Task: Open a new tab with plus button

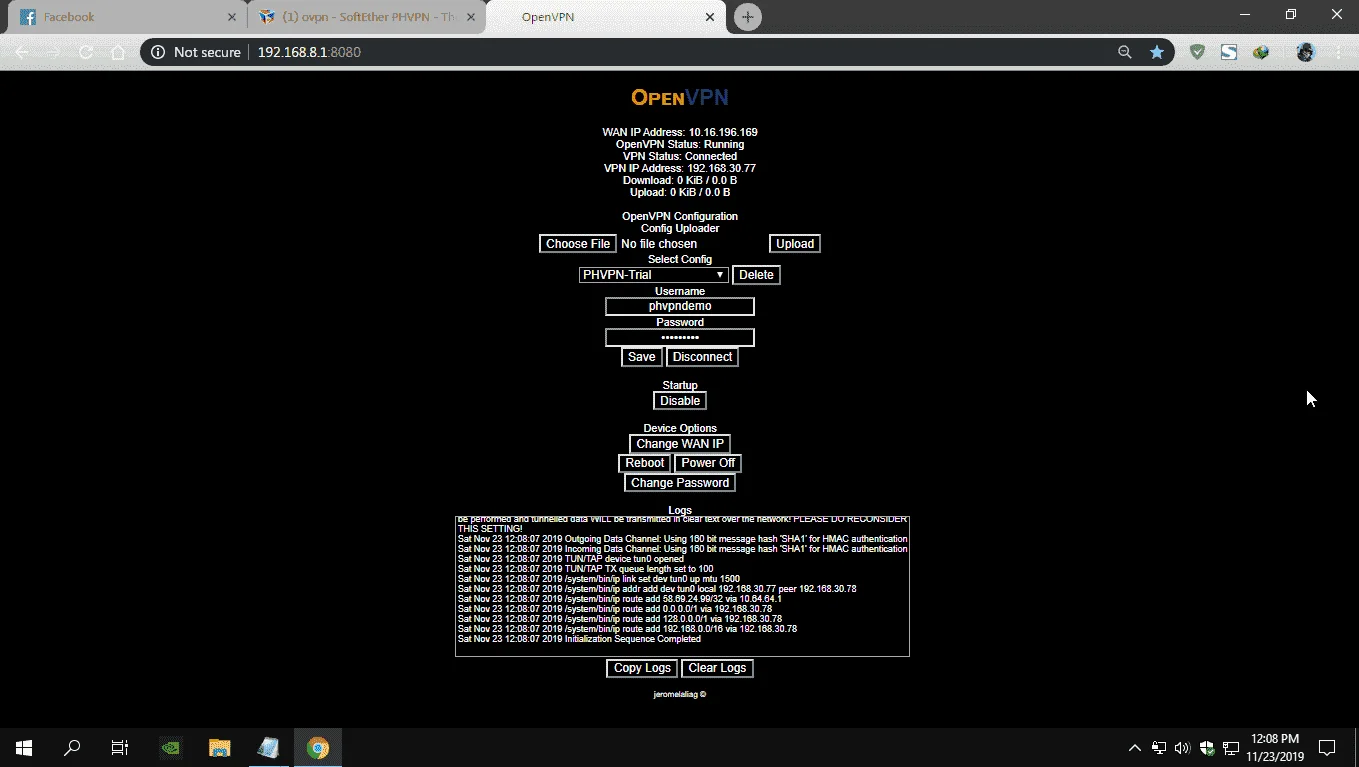Action: pos(747,17)
